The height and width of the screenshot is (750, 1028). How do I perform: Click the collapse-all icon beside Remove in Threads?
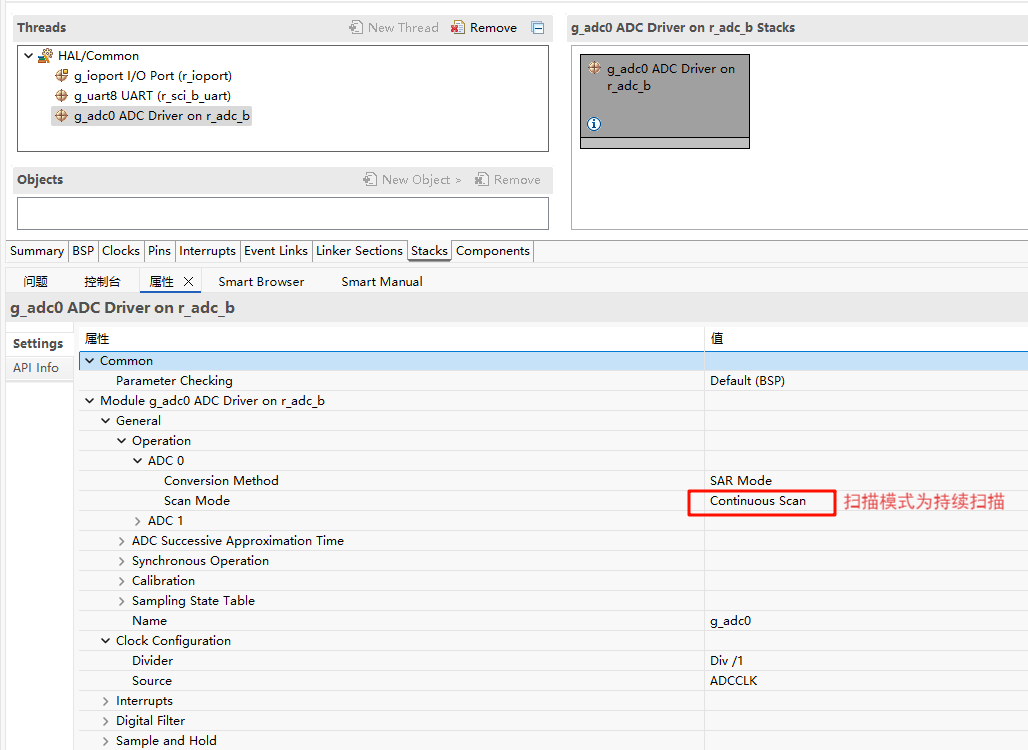(538, 28)
